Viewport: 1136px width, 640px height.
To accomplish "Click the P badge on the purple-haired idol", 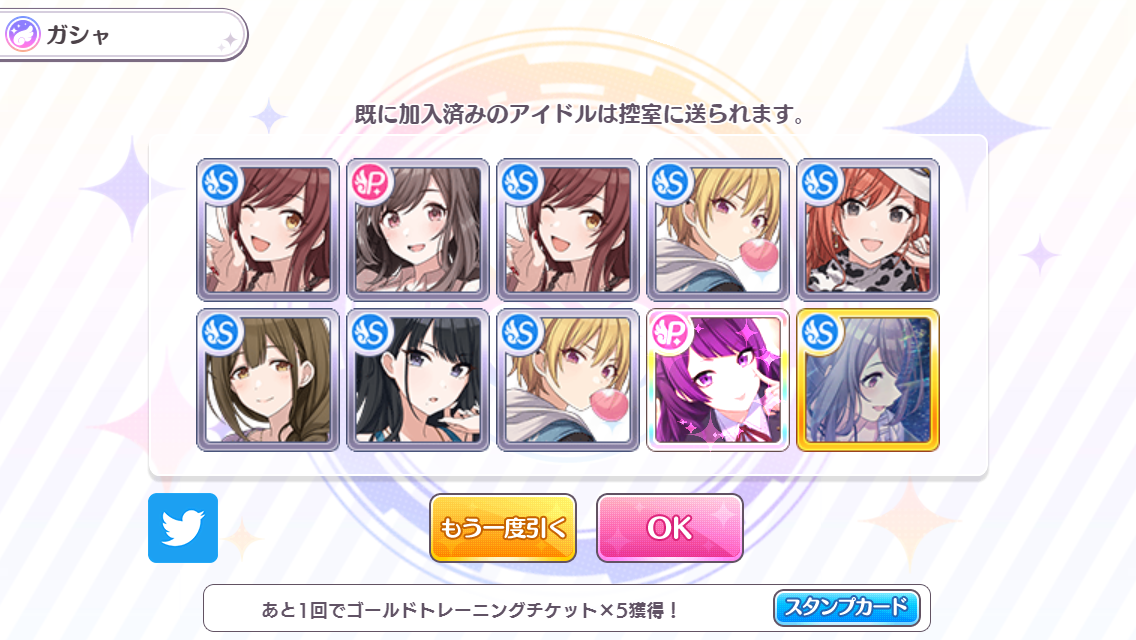I will coord(671,333).
